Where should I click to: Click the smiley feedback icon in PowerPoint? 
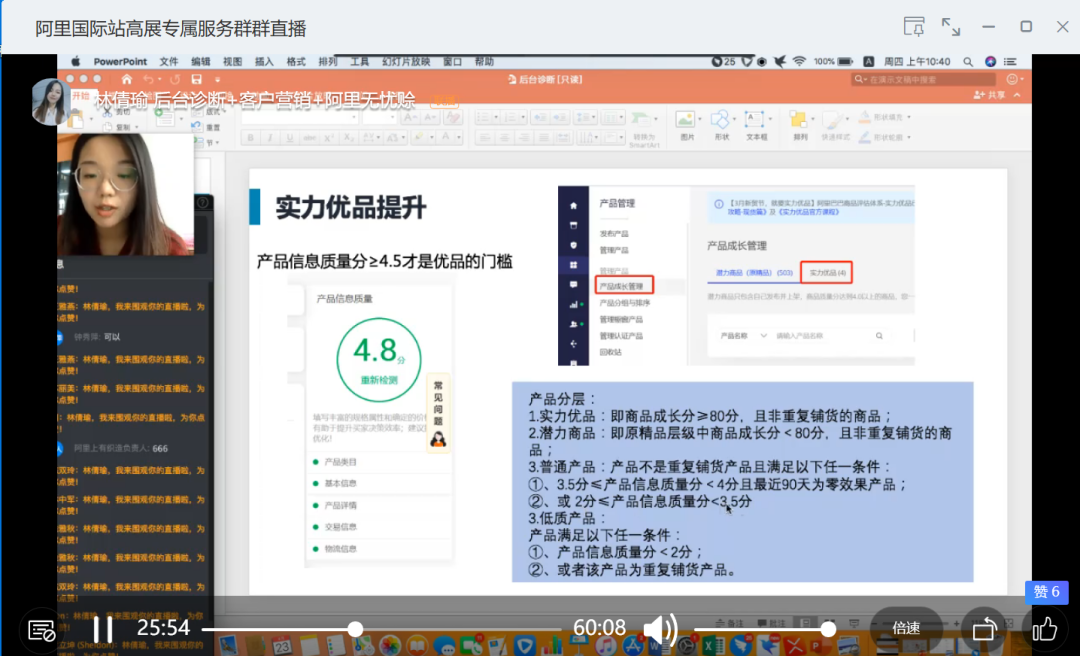1012,79
